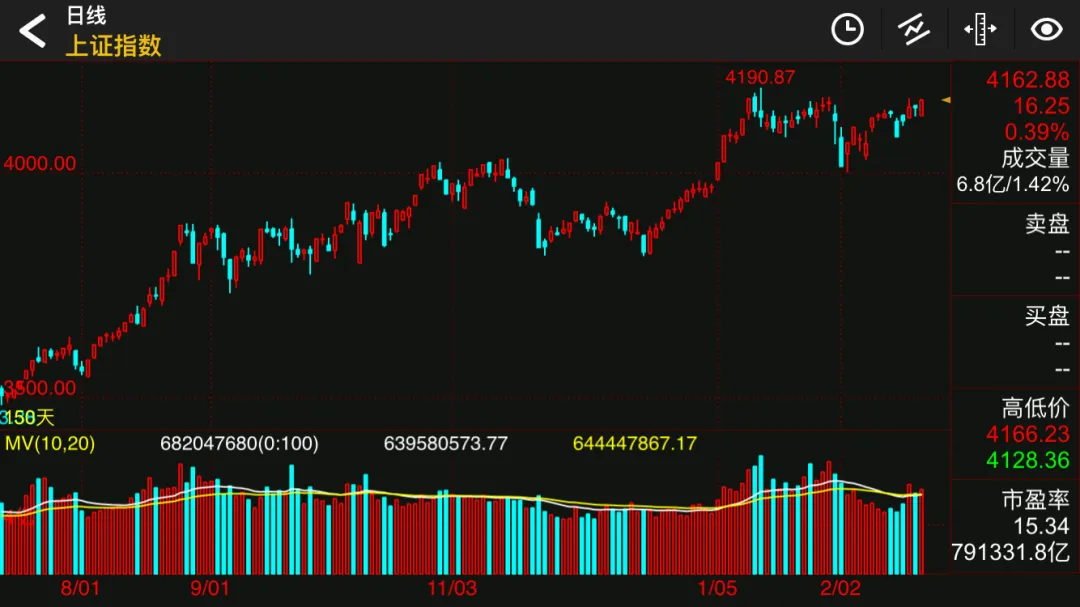Tap the 9/01 date marker
Viewport: 1080px width, 607px height.
[209, 588]
